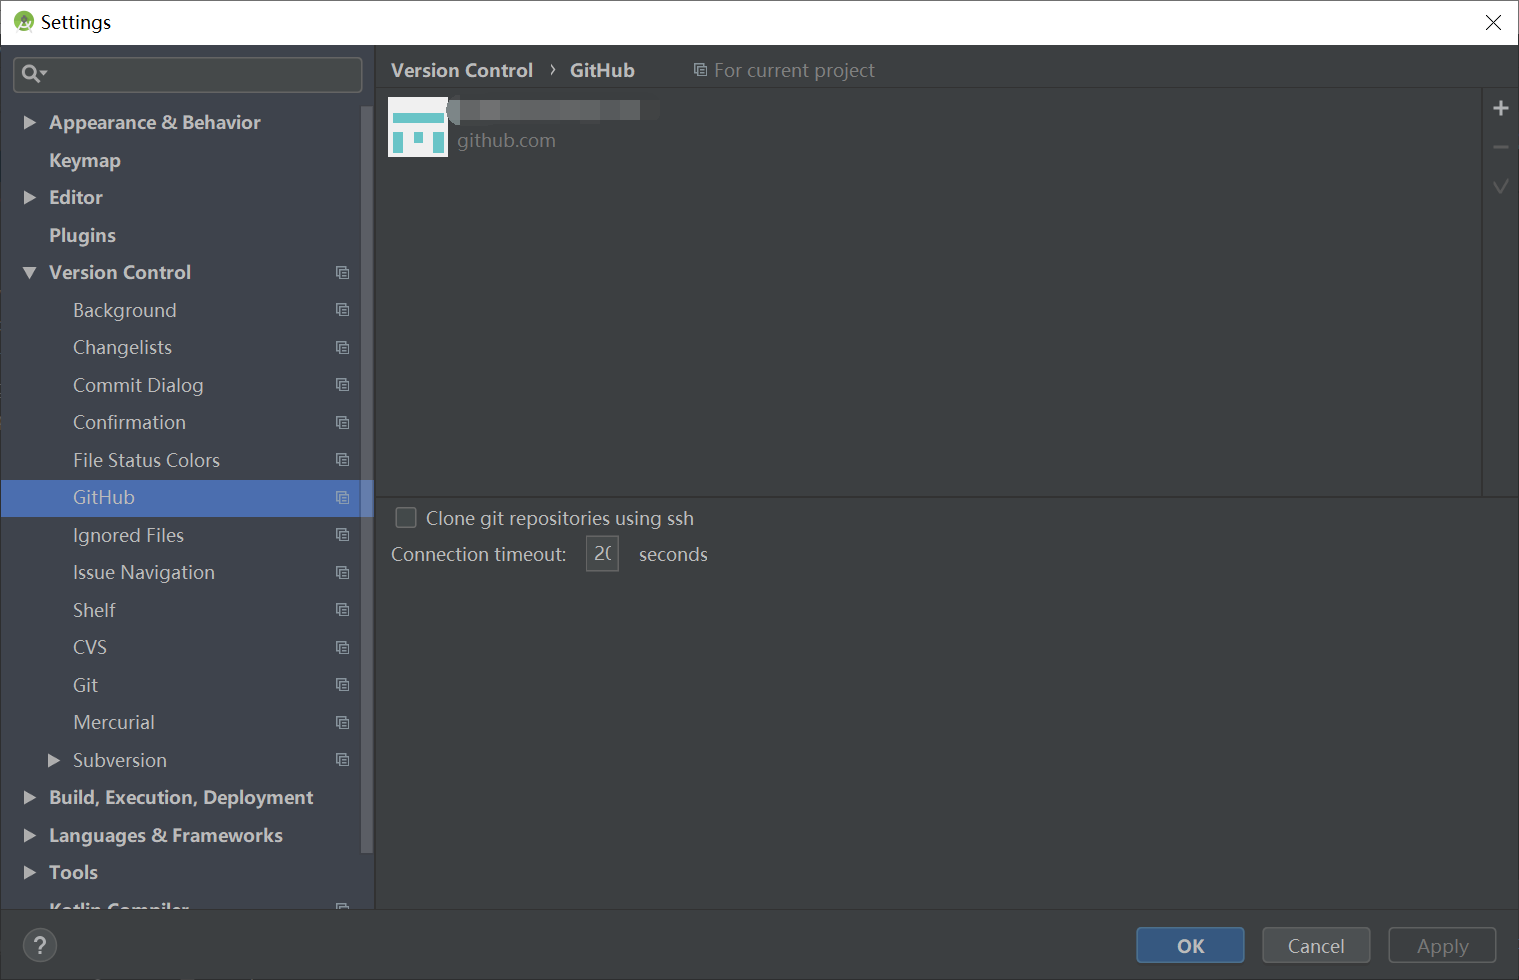
Task: Click the Apply button
Action: point(1442,945)
